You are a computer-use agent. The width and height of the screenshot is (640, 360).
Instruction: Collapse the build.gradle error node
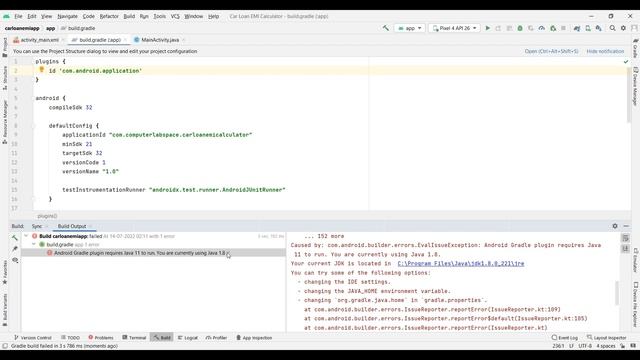pos(34,244)
